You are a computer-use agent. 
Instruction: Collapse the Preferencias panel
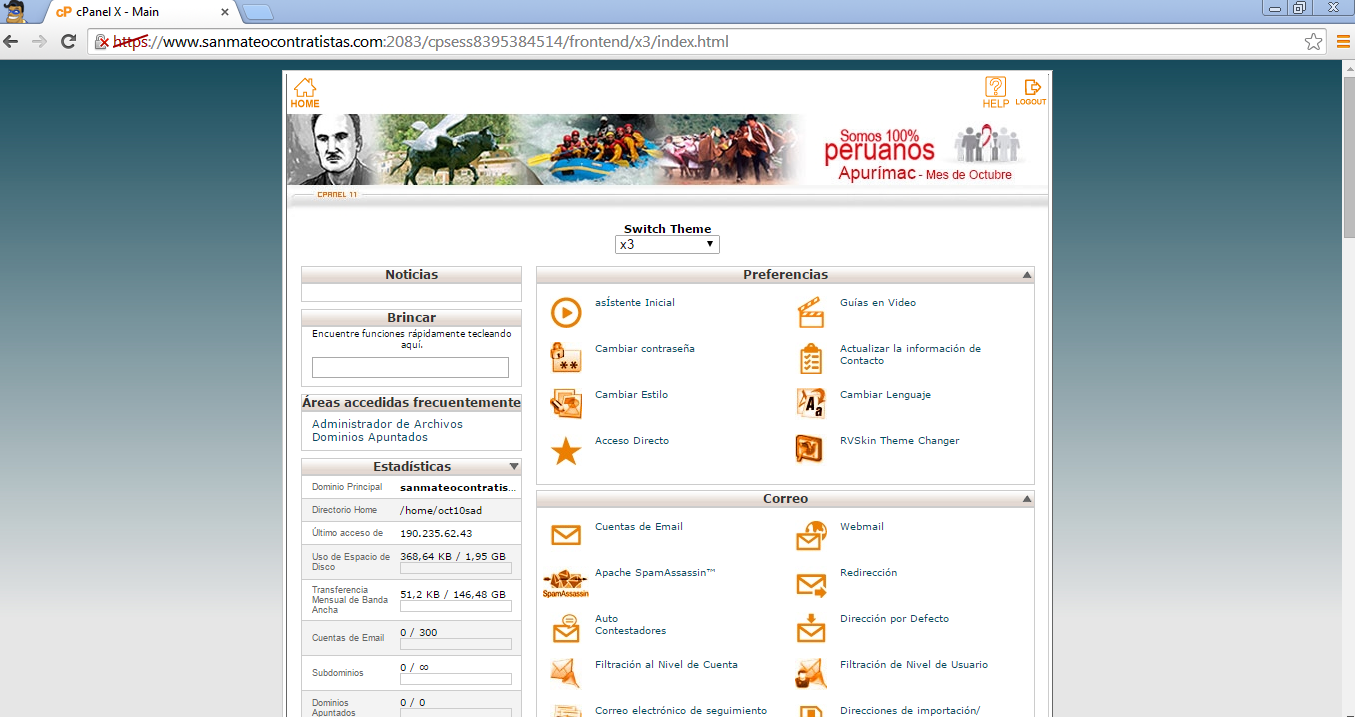(x=1025, y=274)
